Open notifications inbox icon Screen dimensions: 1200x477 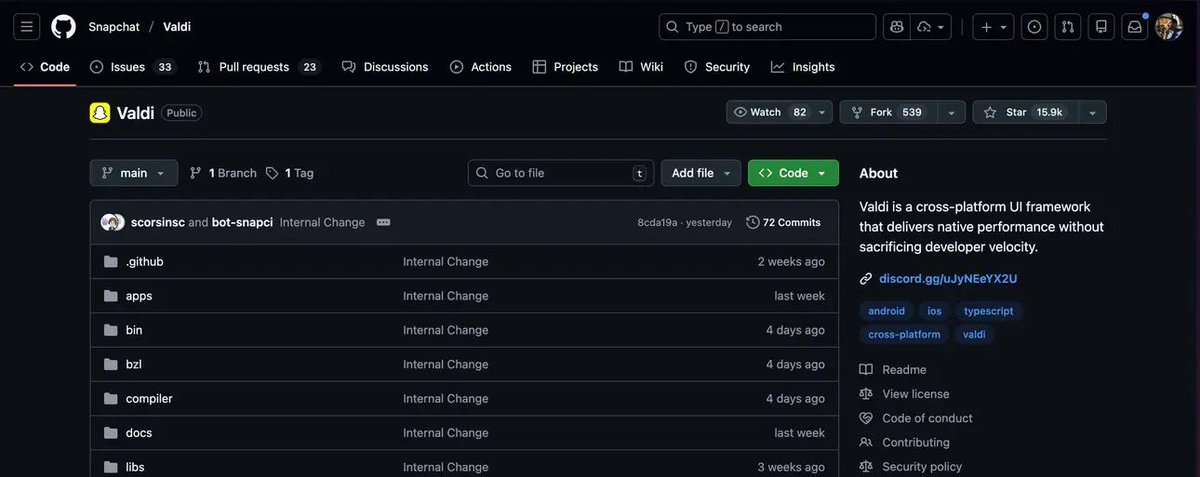(1135, 27)
